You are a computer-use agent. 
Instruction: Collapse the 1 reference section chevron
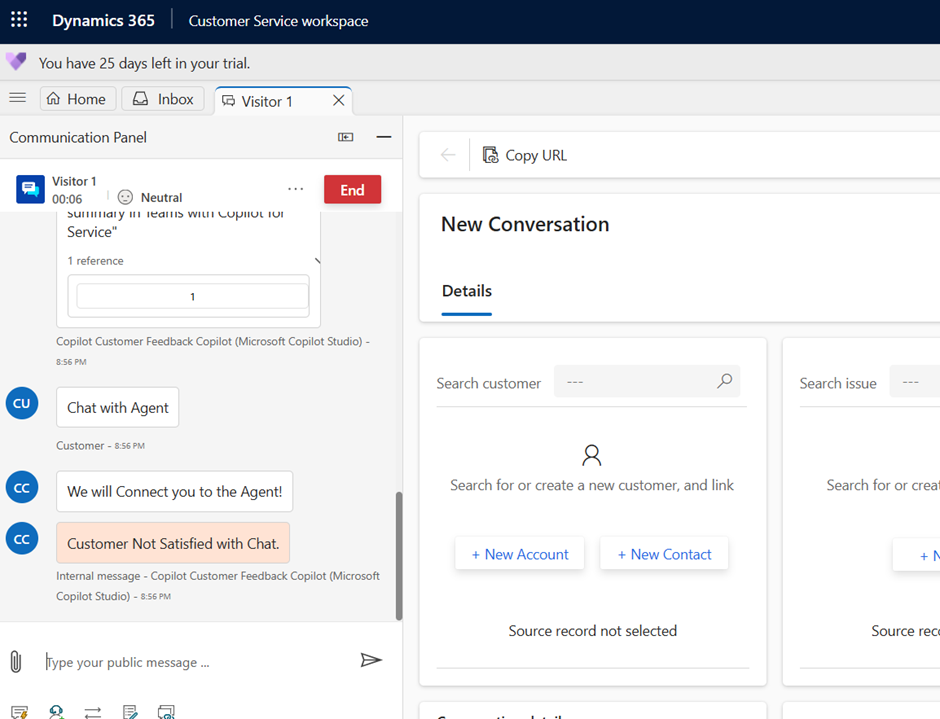(x=317, y=261)
